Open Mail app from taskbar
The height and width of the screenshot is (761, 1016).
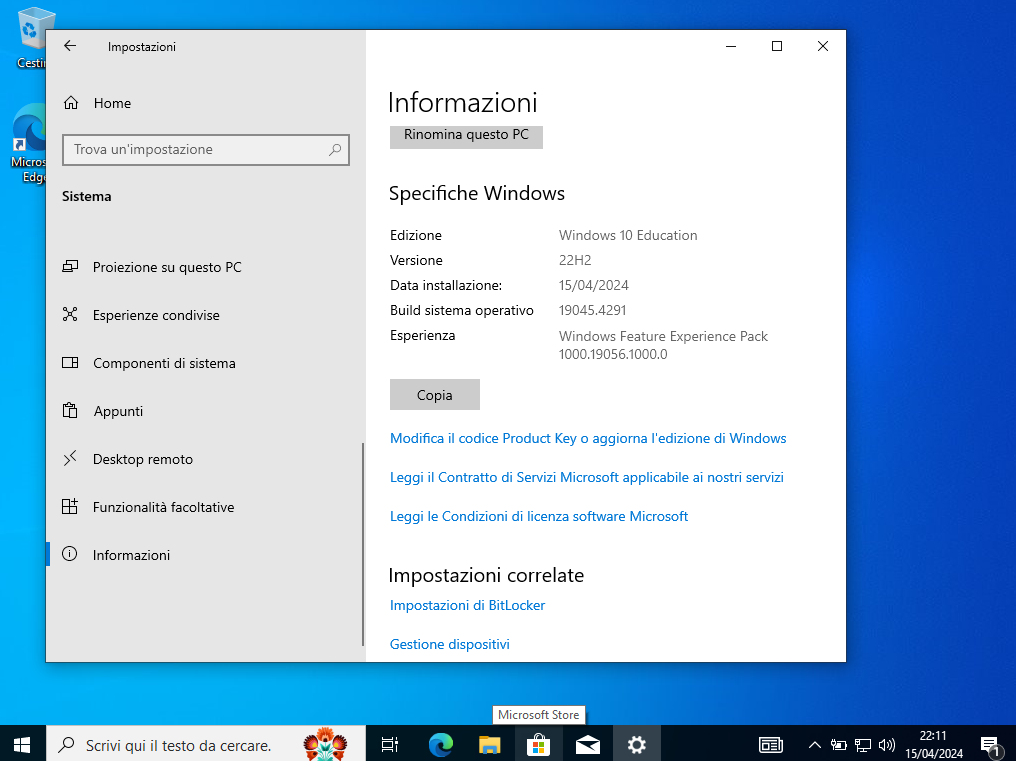coord(588,745)
